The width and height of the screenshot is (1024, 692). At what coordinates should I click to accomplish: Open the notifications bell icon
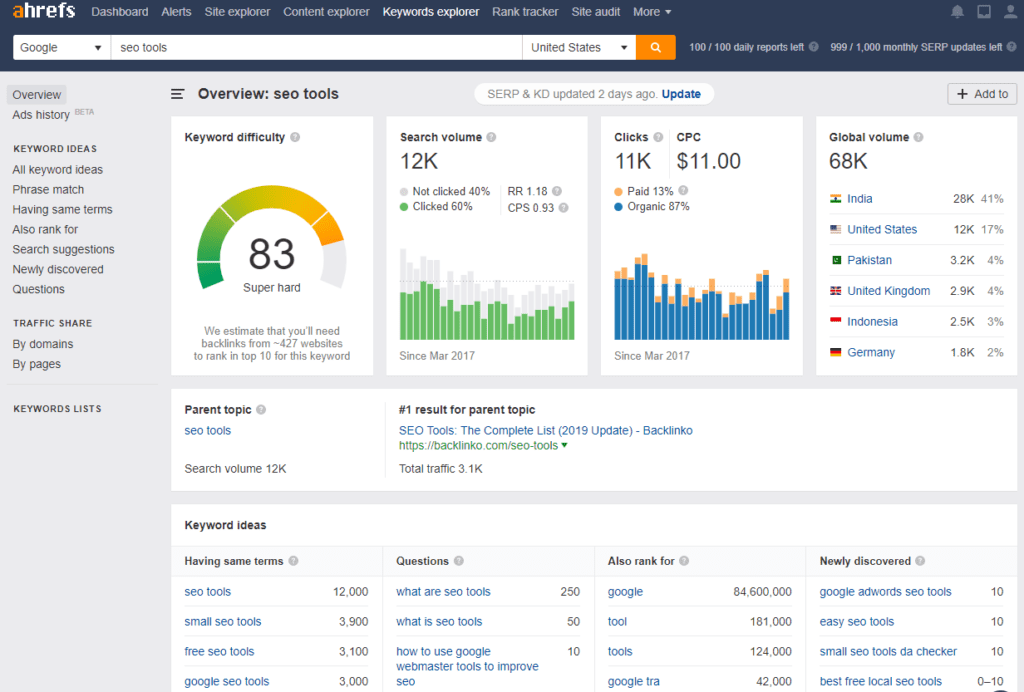[957, 12]
